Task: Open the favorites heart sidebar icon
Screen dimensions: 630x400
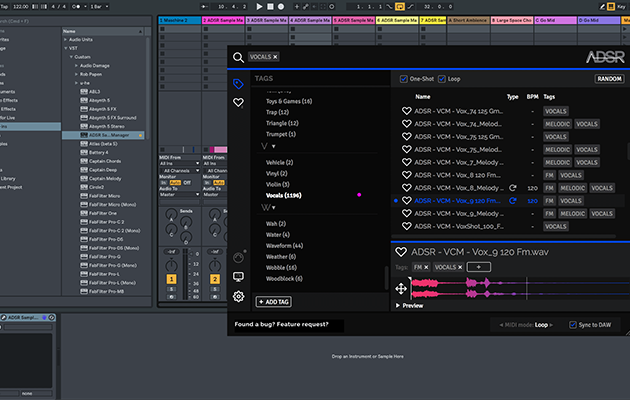Action: point(238,101)
